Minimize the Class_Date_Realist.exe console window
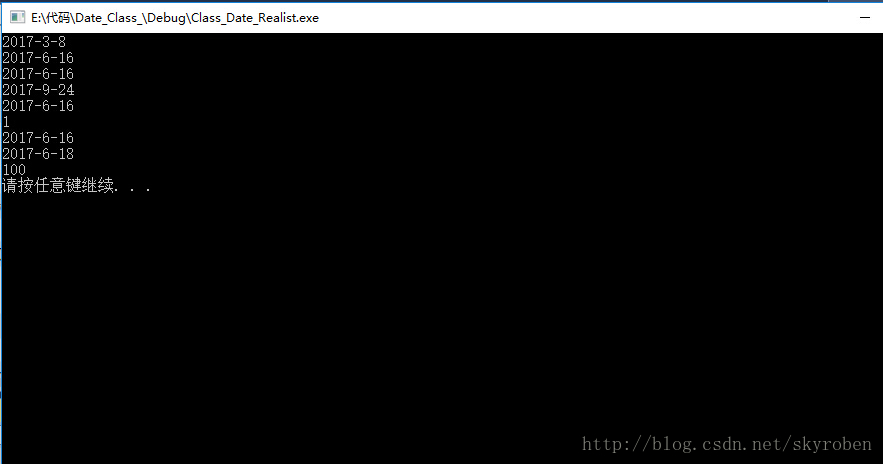883x464 pixels. point(865,17)
